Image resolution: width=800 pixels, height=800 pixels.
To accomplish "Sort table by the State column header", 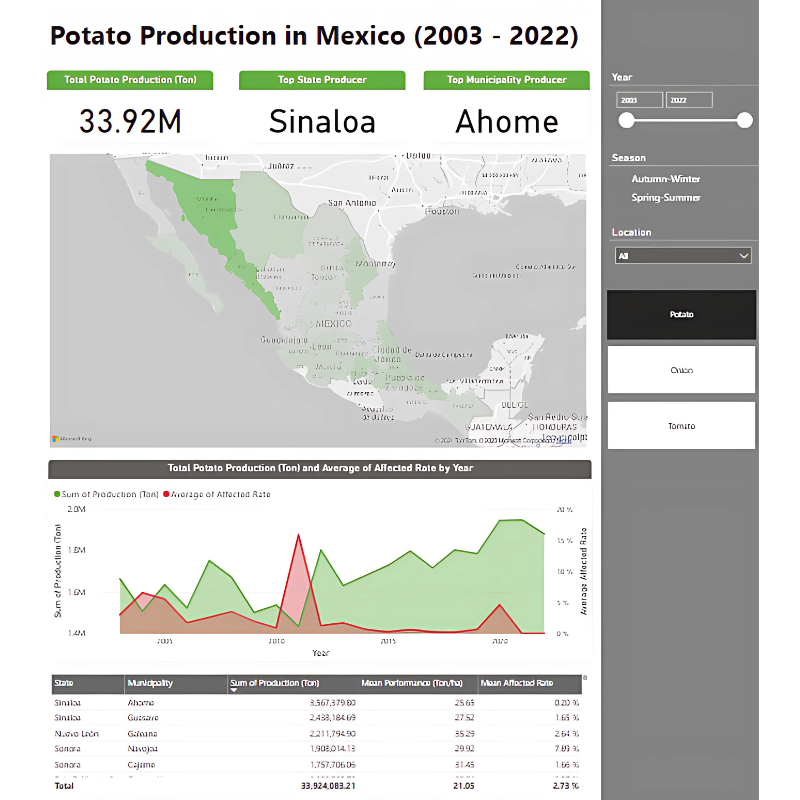I will (x=65, y=683).
